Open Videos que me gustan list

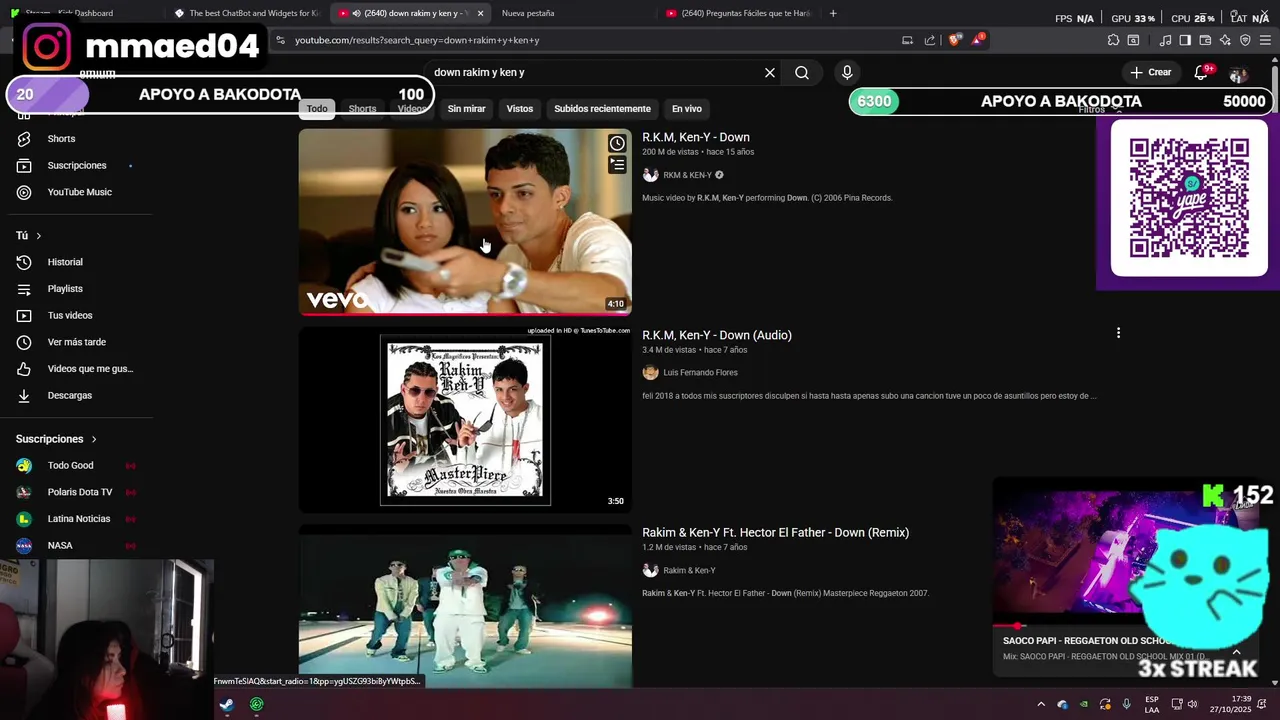click(90, 369)
